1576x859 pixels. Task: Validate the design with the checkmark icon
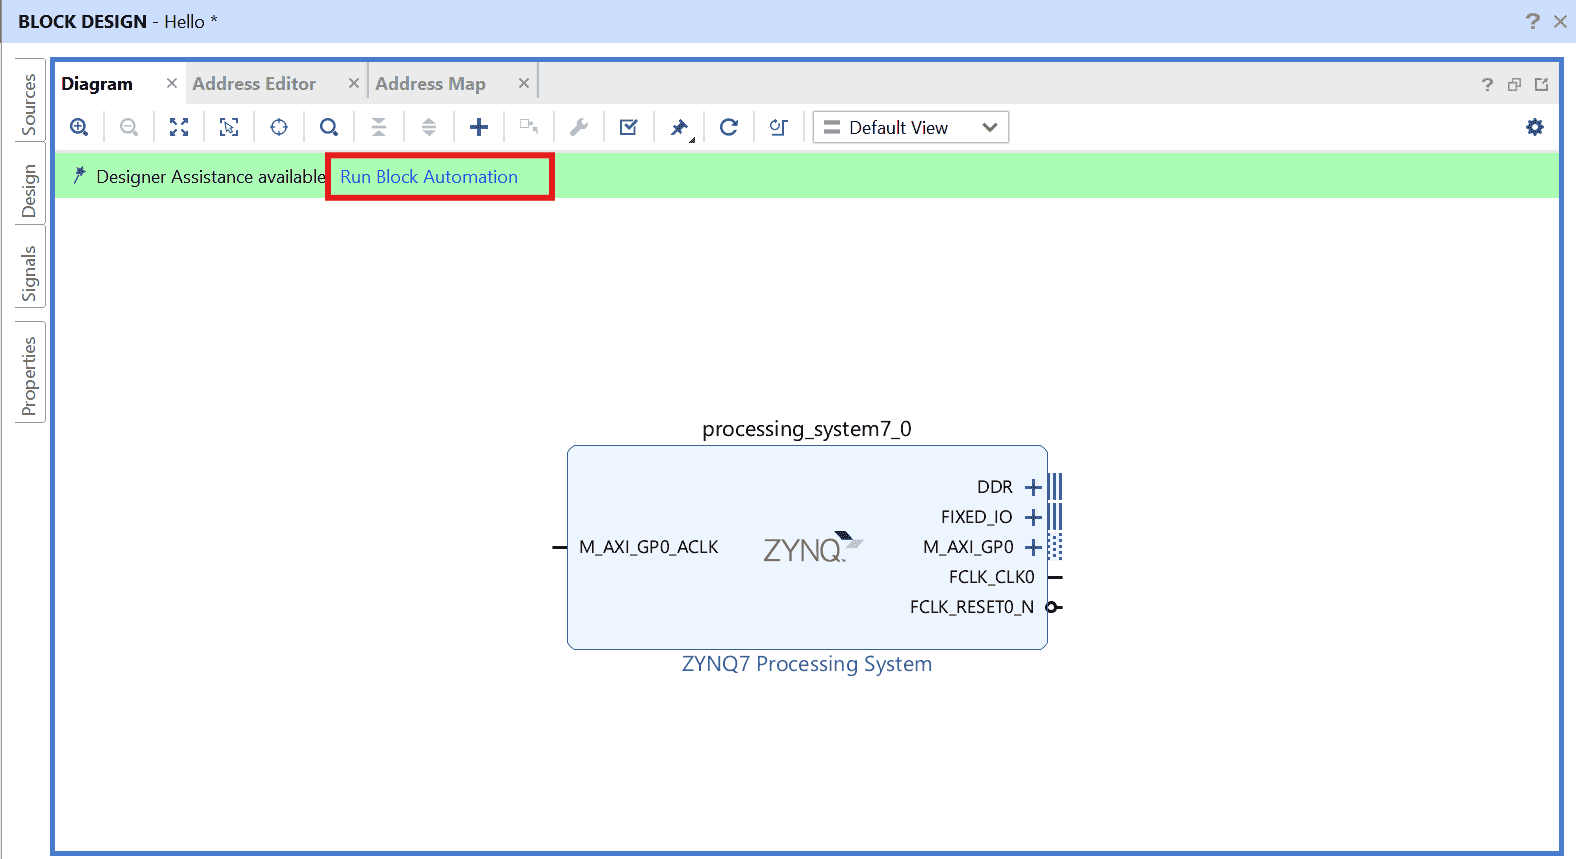pyautogui.click(x=629, y=127)
